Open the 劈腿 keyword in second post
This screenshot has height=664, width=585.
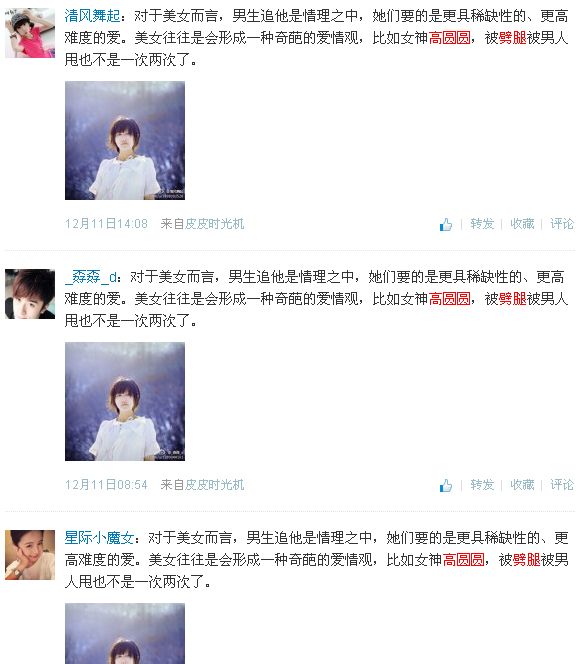513,299
